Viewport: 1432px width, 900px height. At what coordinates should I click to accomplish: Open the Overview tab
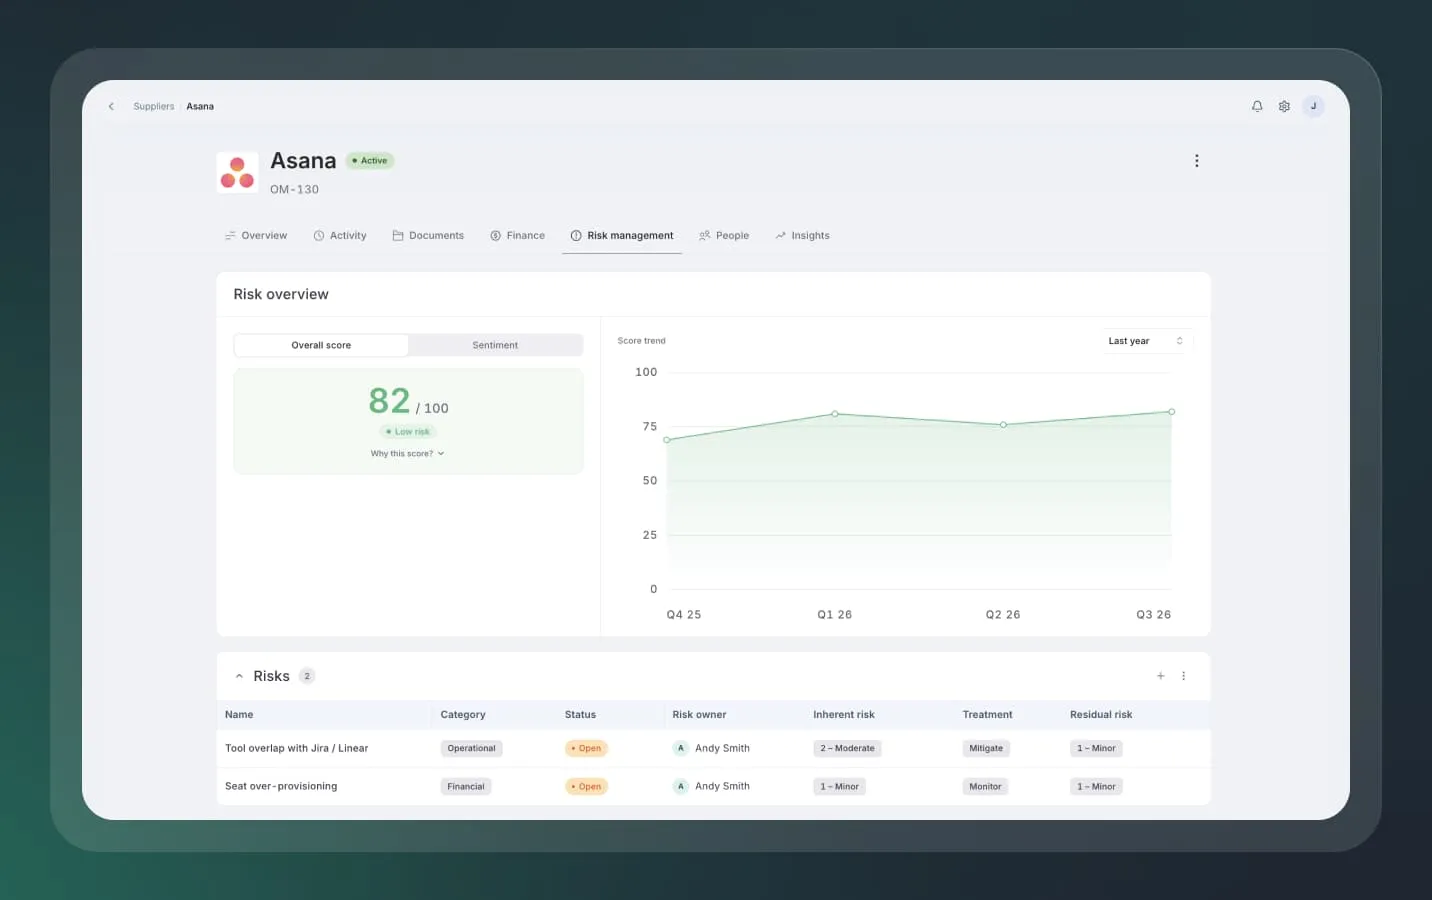(256, 236)
